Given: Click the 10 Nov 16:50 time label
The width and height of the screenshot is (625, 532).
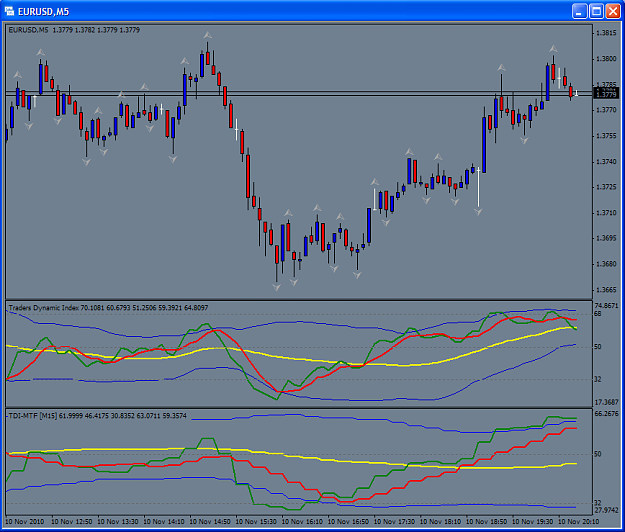Looking at the screenshot, I should pos(348,521).
